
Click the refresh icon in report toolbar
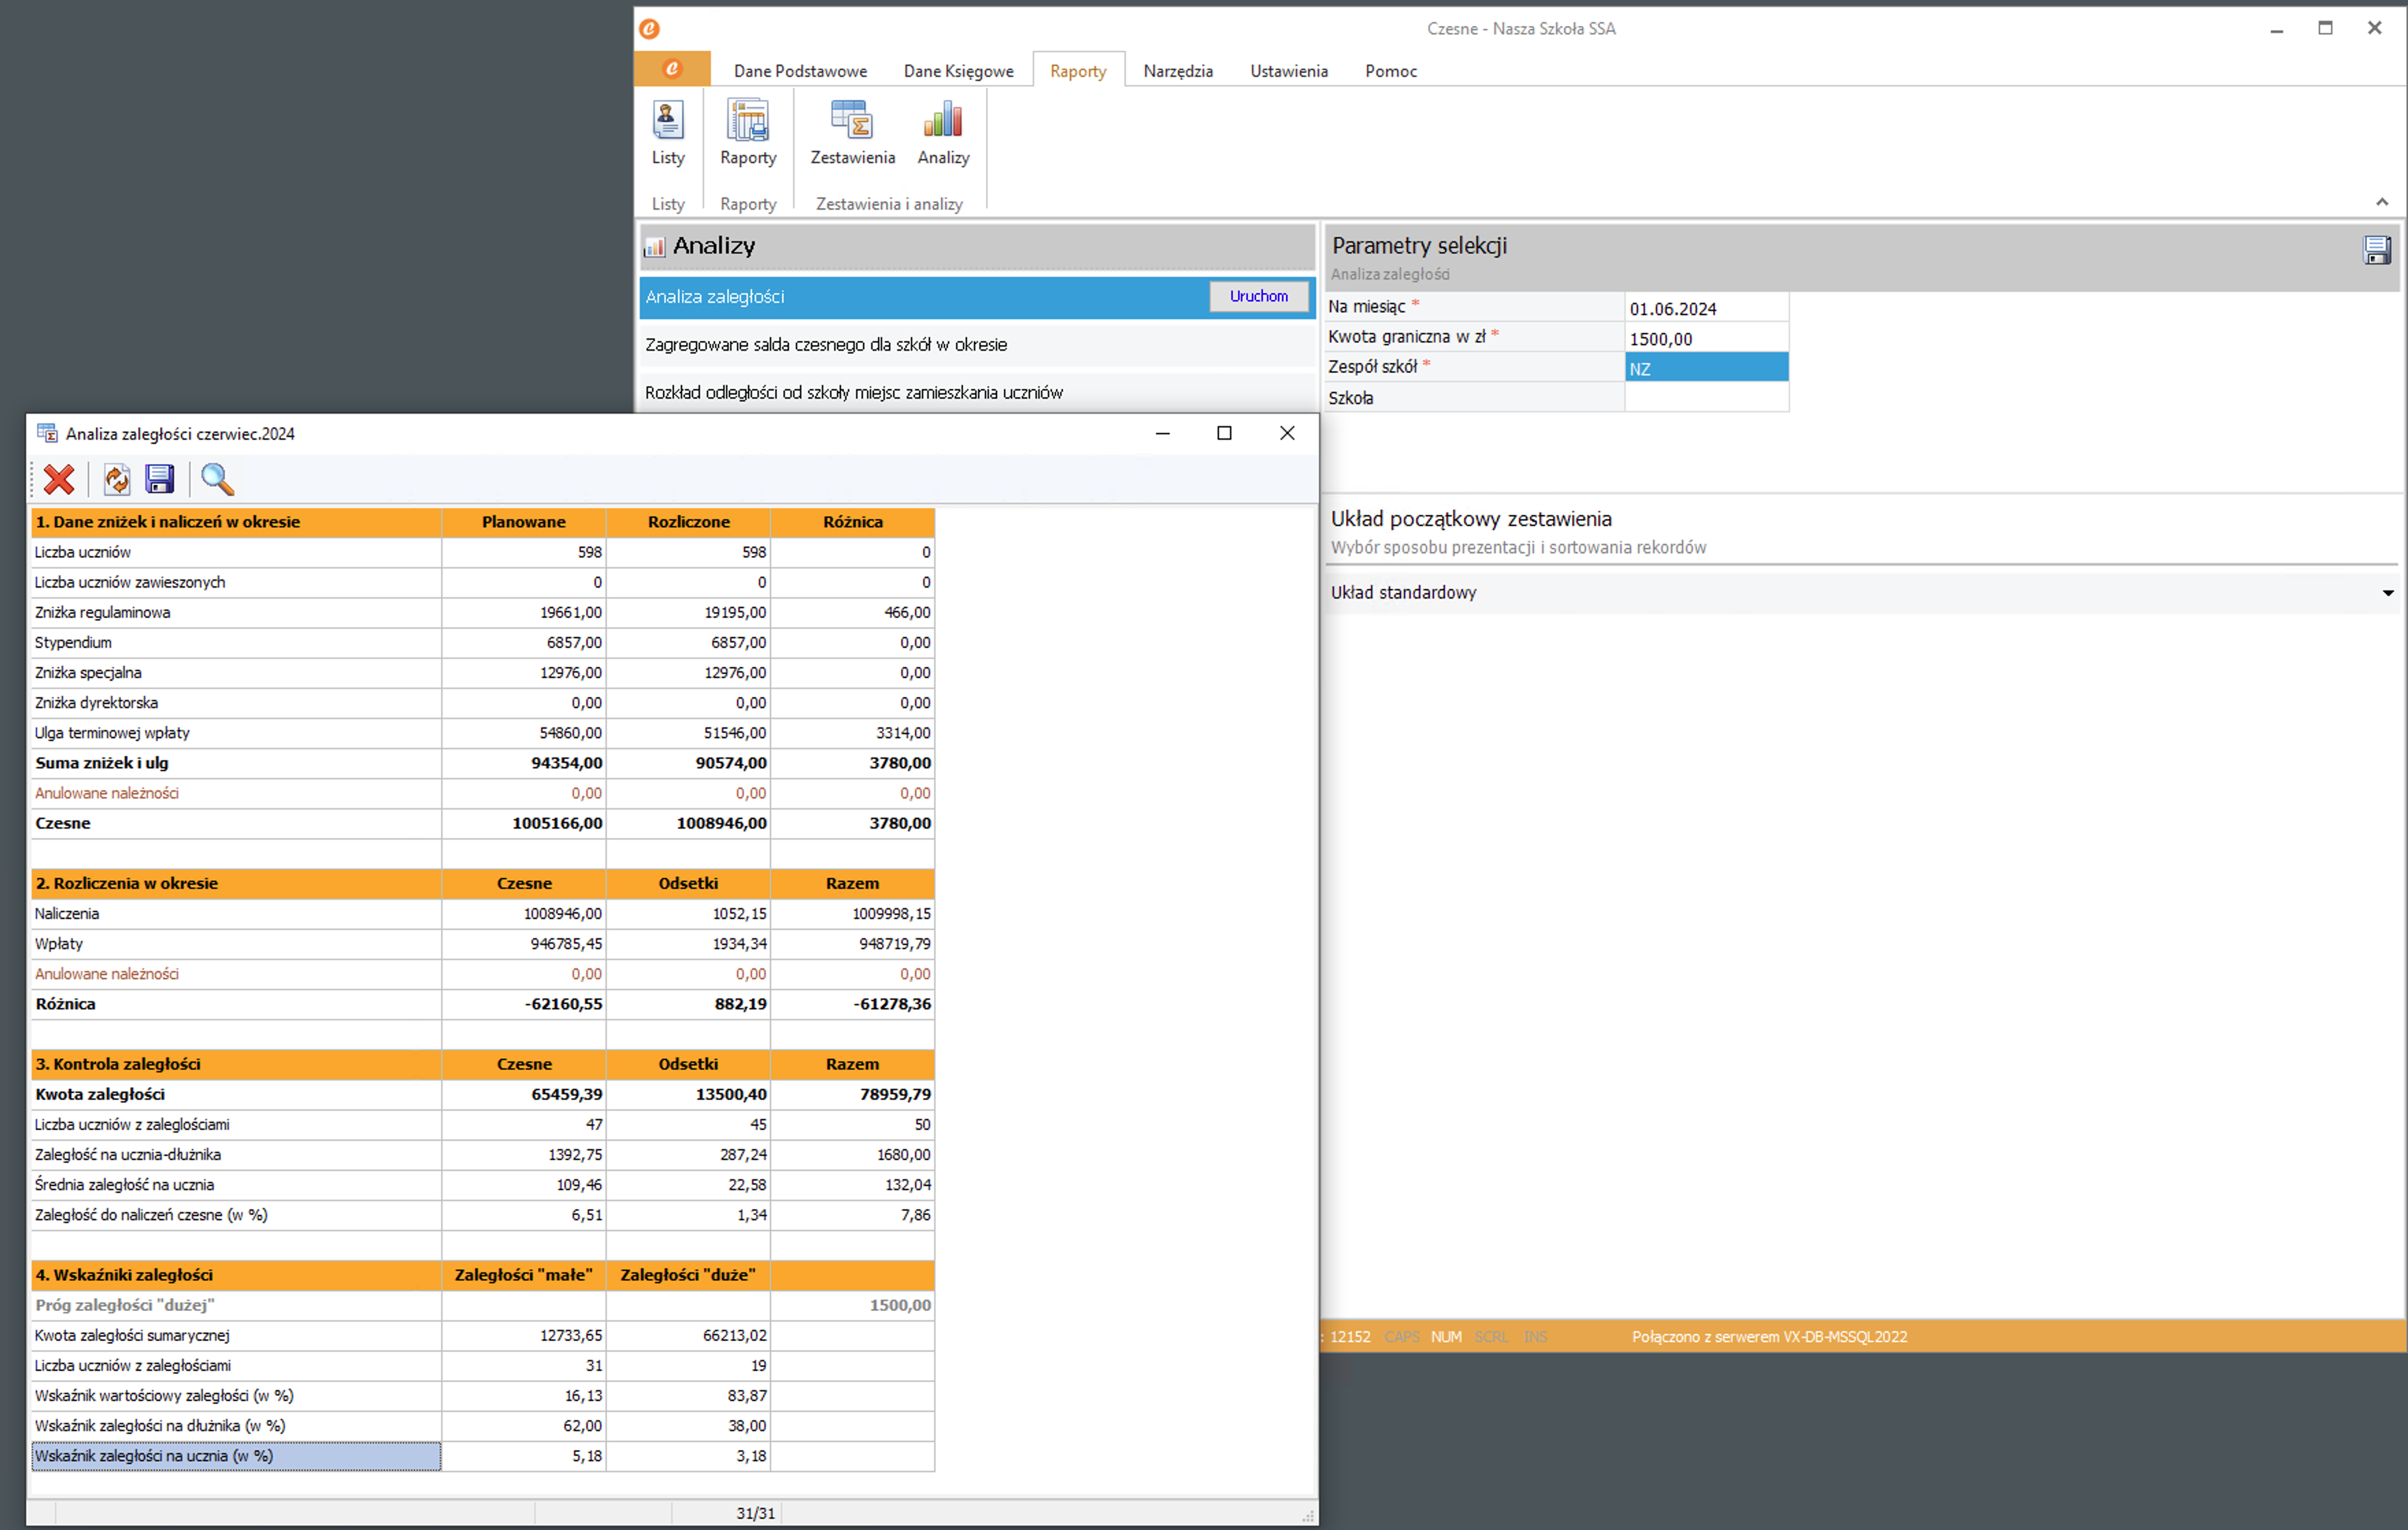[x=117, y=480]
